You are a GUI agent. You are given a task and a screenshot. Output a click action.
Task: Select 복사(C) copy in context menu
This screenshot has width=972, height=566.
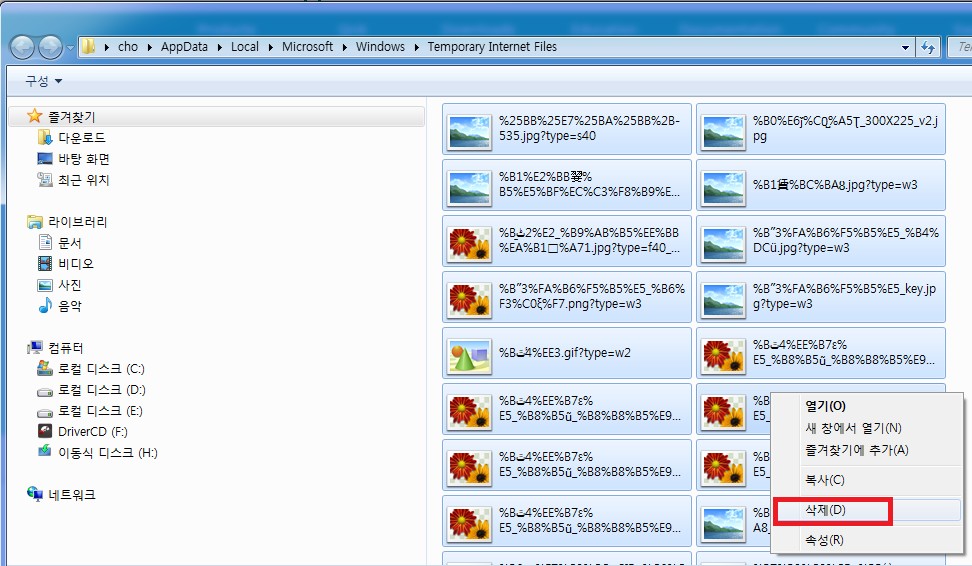tap(825, 480)
